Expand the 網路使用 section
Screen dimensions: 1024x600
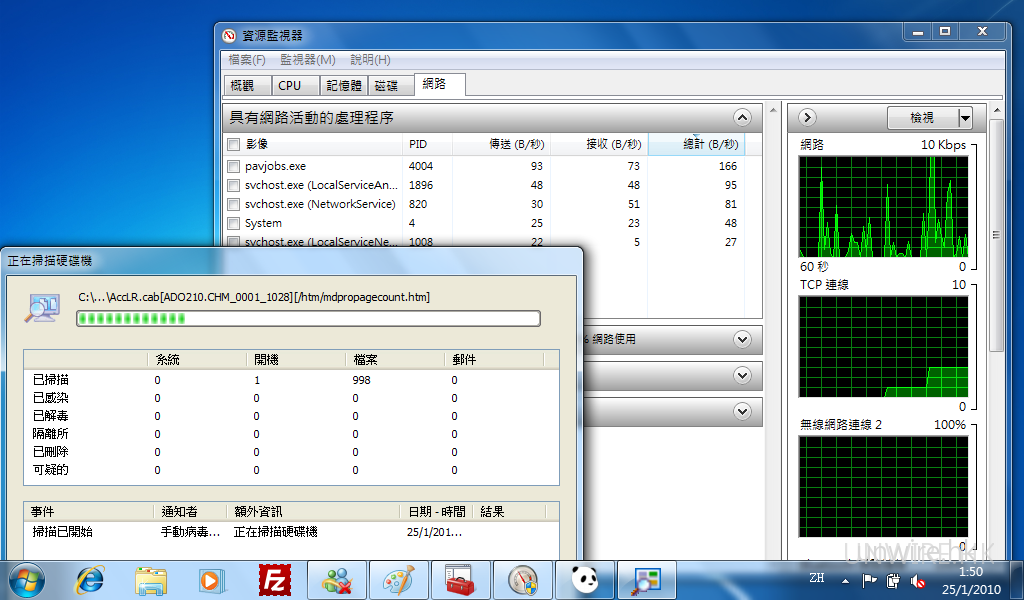click(742, 339)
